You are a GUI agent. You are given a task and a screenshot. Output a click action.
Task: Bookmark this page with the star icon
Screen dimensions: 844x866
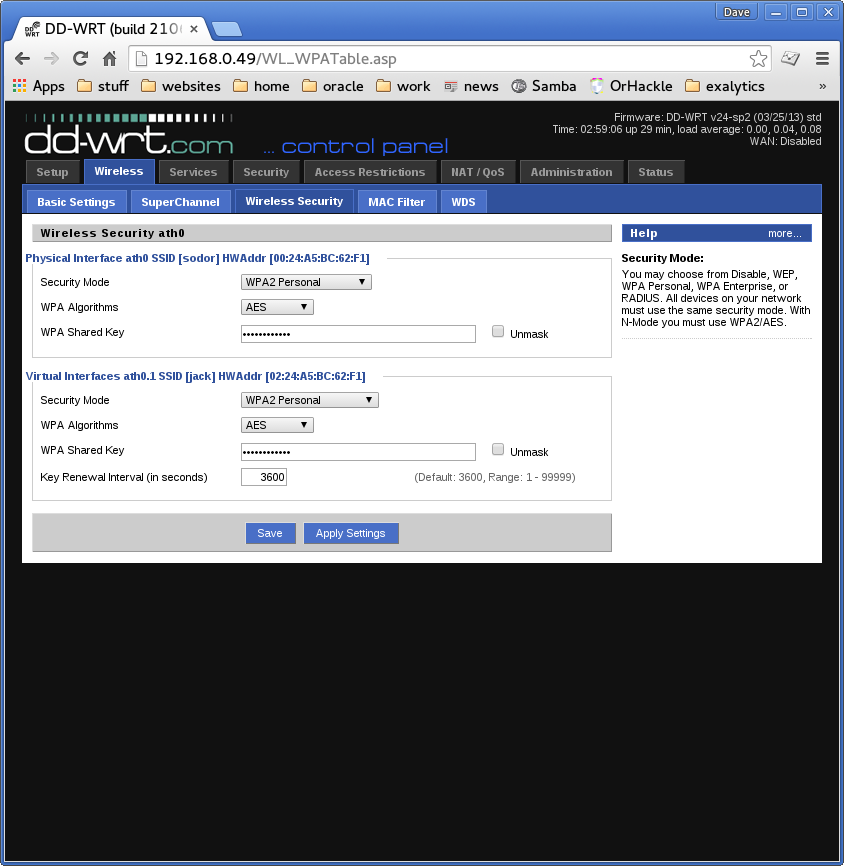click(758, 59)
